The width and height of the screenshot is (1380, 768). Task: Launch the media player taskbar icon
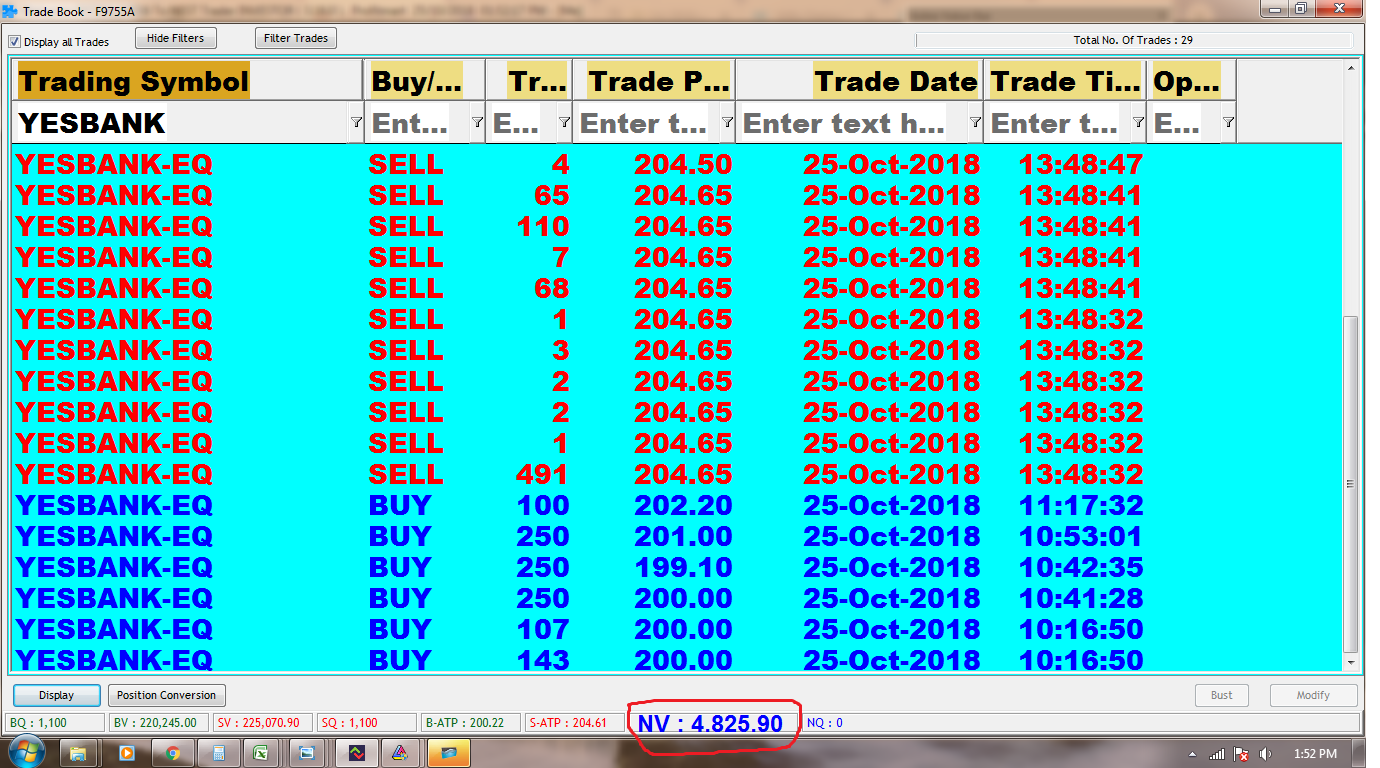pyautogui.click(x=126, y=753)
